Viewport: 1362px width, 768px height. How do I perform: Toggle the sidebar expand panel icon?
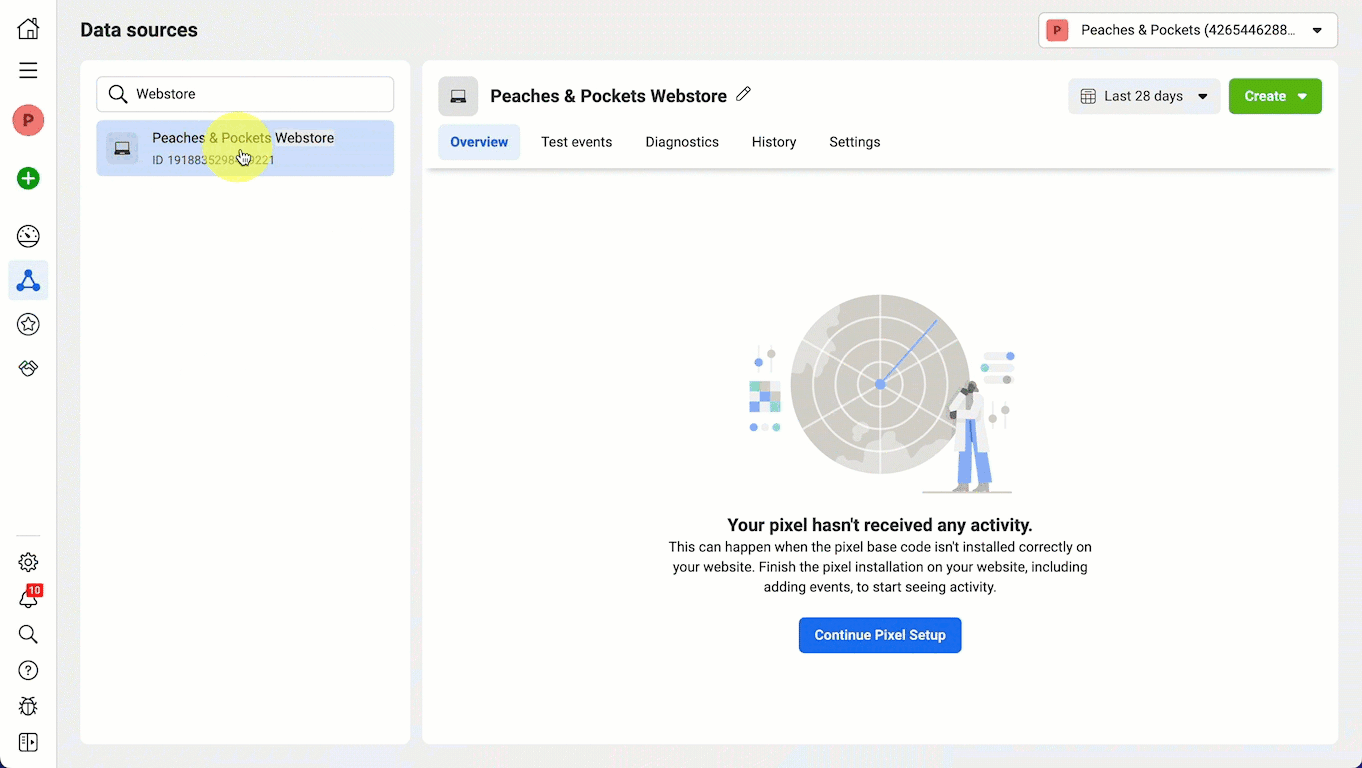(28, 742)
